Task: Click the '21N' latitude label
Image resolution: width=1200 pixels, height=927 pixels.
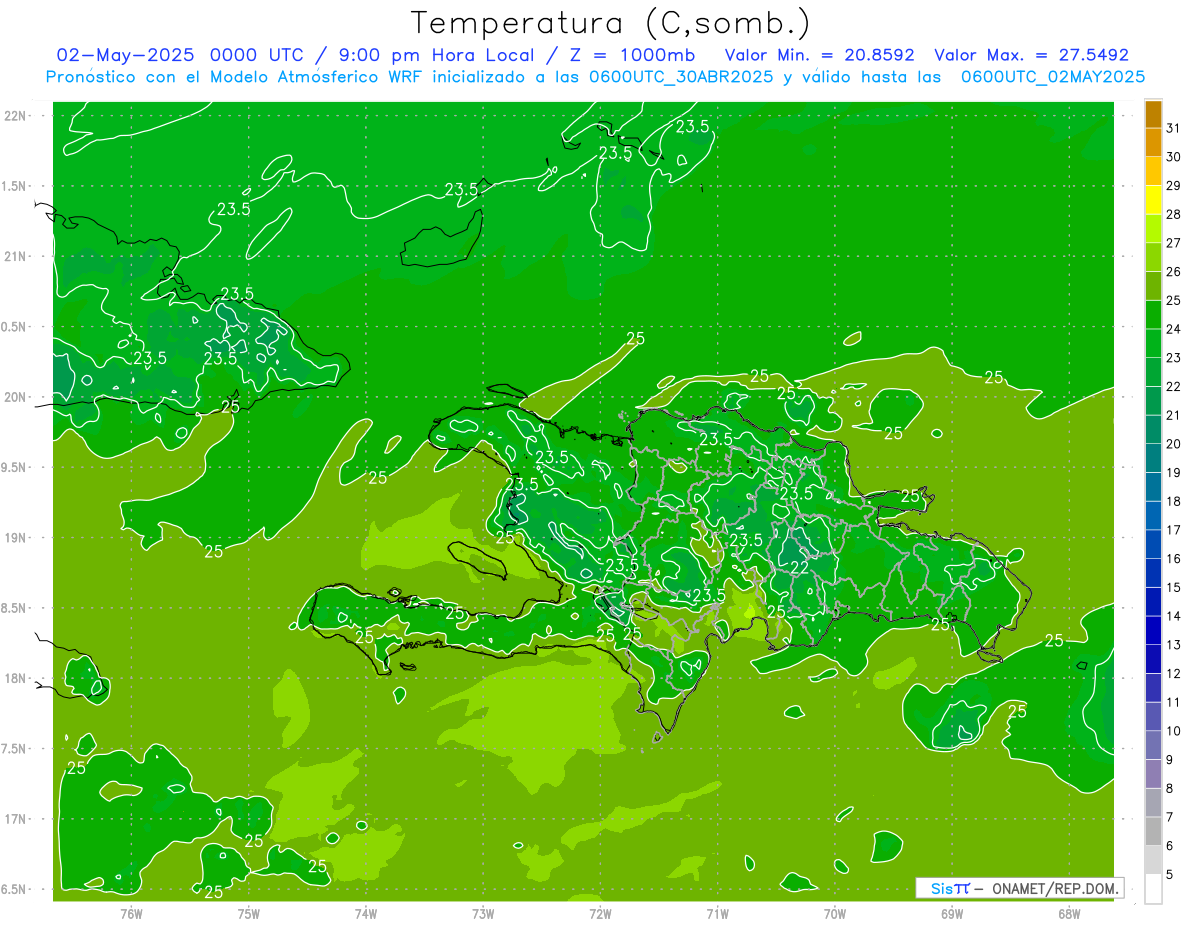Action: [16, 256]
